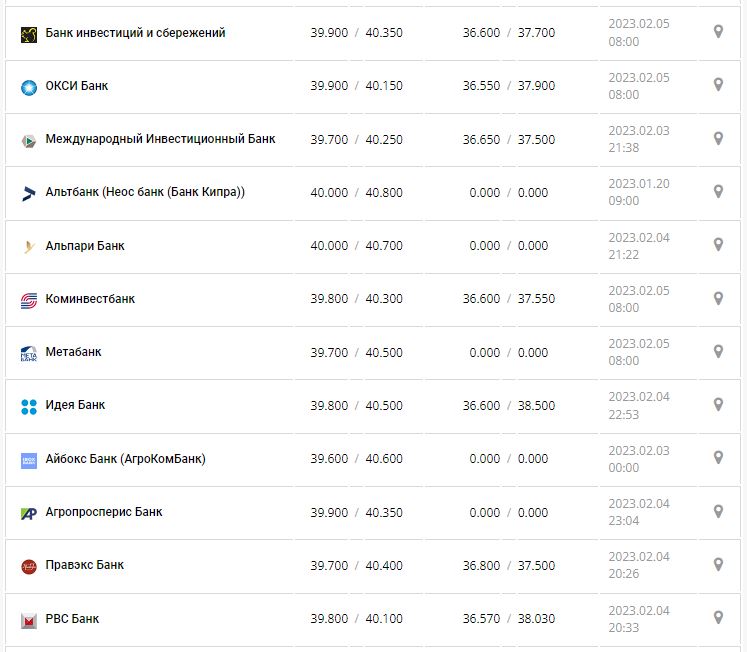Open Айбокс Банк (АгроКомБанк) link
747x652 pixels.
(125, 459)
